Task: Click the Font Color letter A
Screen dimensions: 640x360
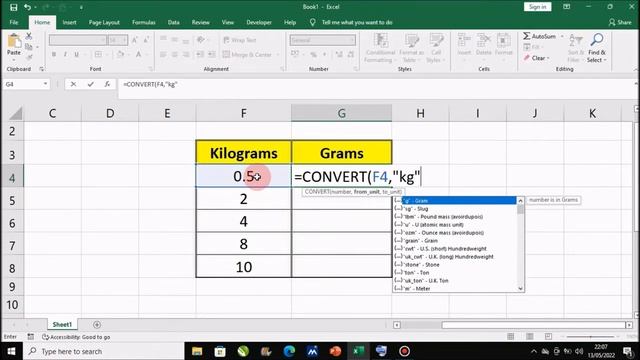Action: click(x=139, y=54)
